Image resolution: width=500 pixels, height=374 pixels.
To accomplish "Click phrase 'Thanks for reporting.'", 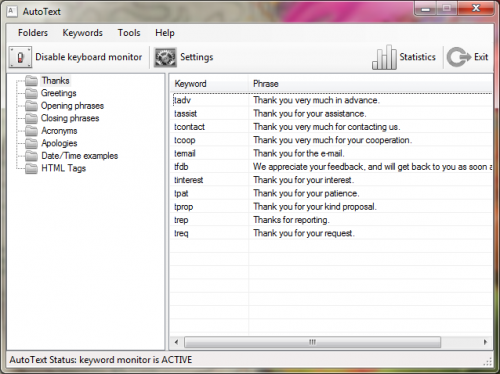I will tap(291, 220).
